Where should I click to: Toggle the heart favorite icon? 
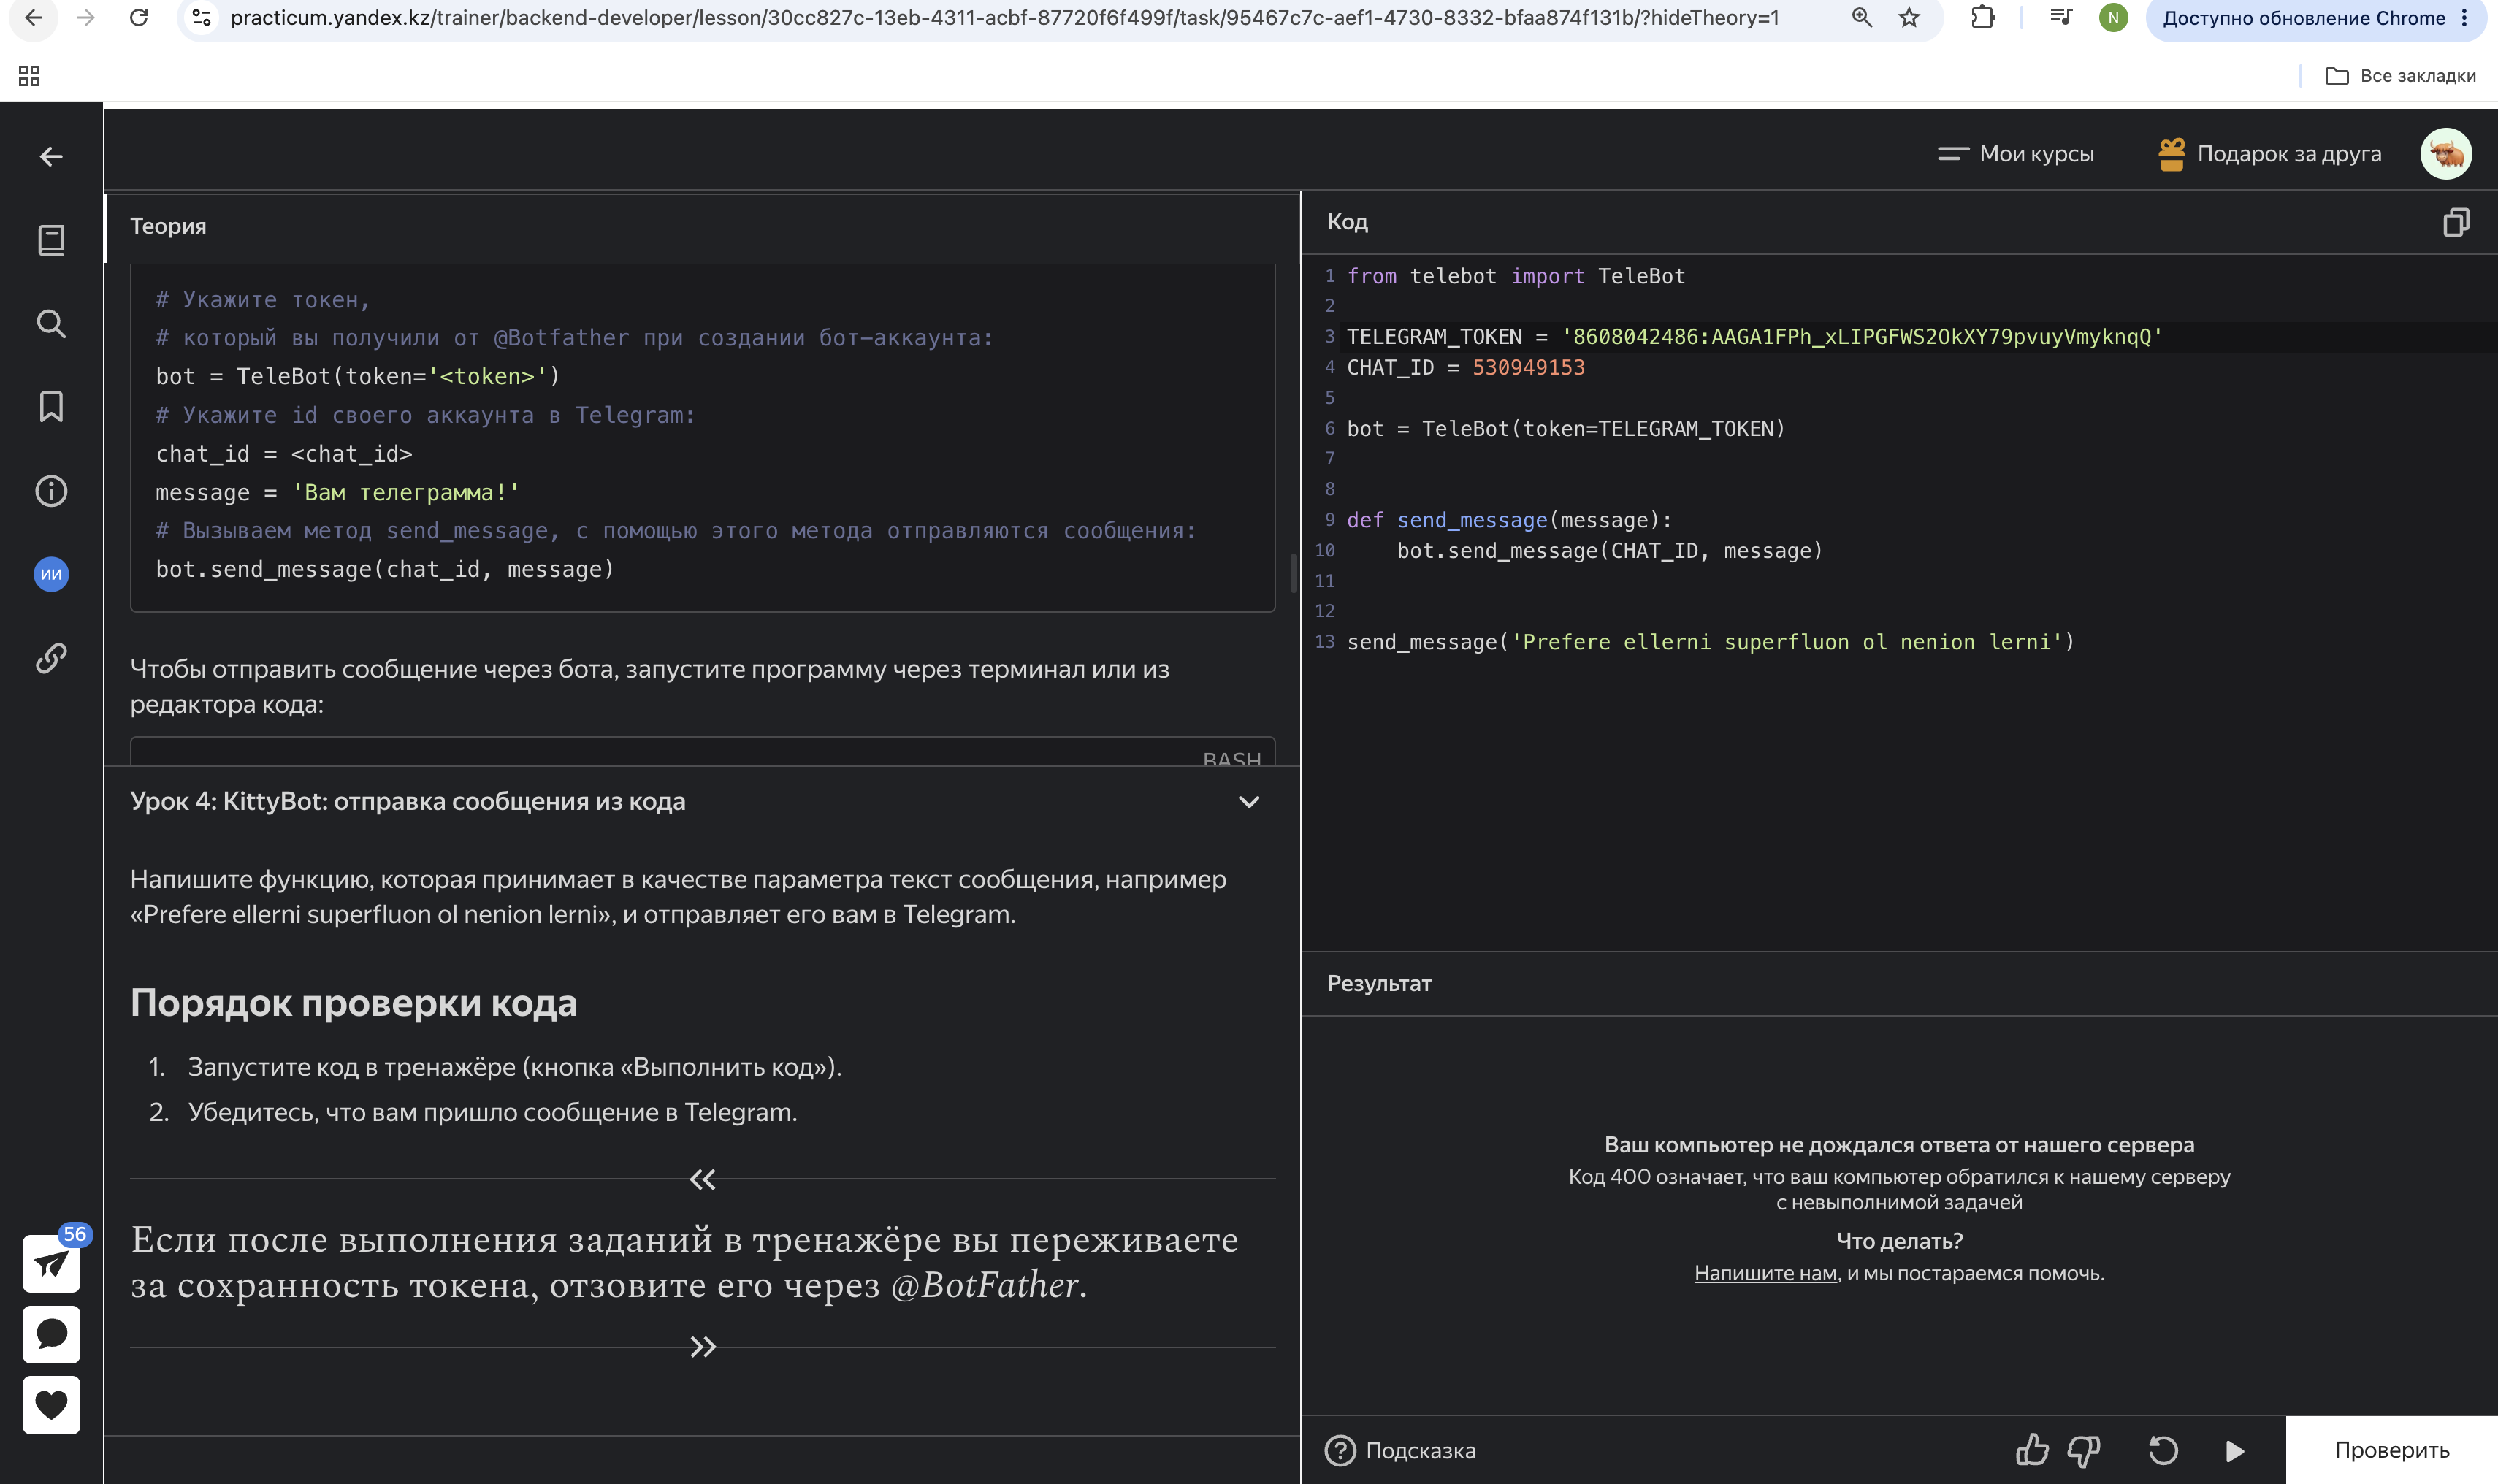[51, 1405]
